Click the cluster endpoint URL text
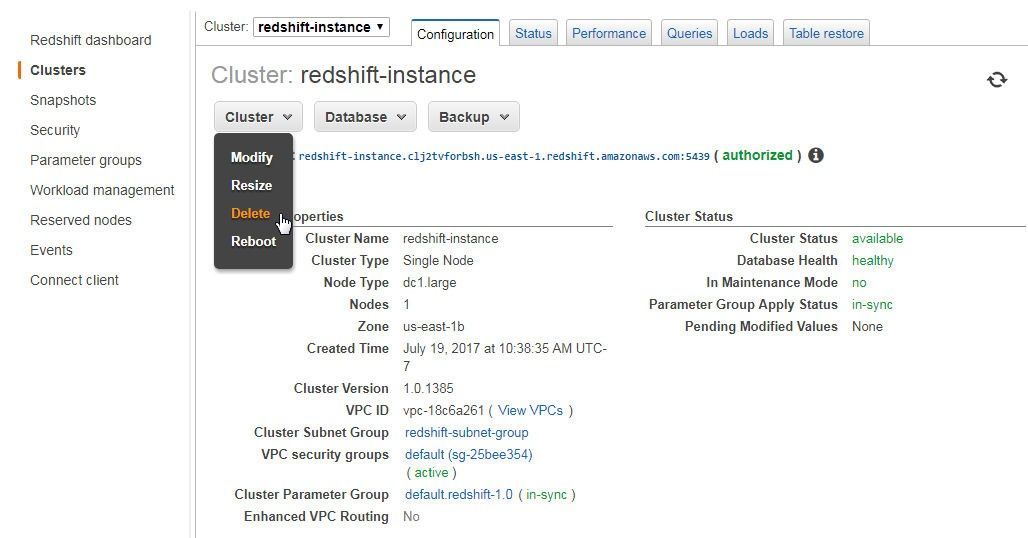Image resolution: width=1028 pixels, height=538 pixels. pyautogui.click(x=504, y=157)
